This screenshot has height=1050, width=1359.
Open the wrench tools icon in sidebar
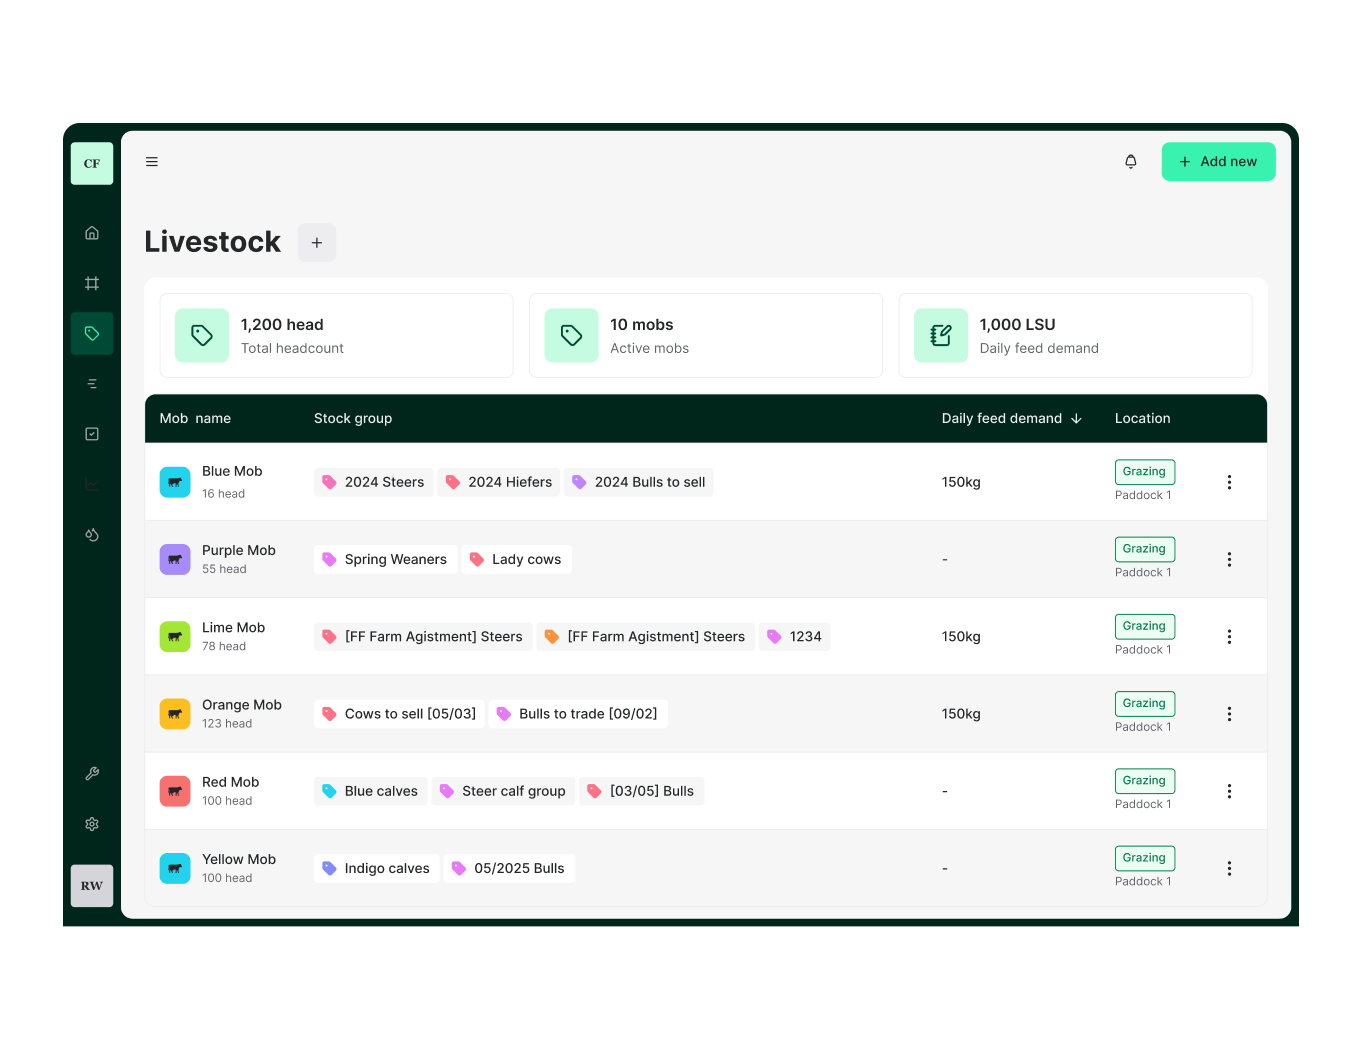92,773
